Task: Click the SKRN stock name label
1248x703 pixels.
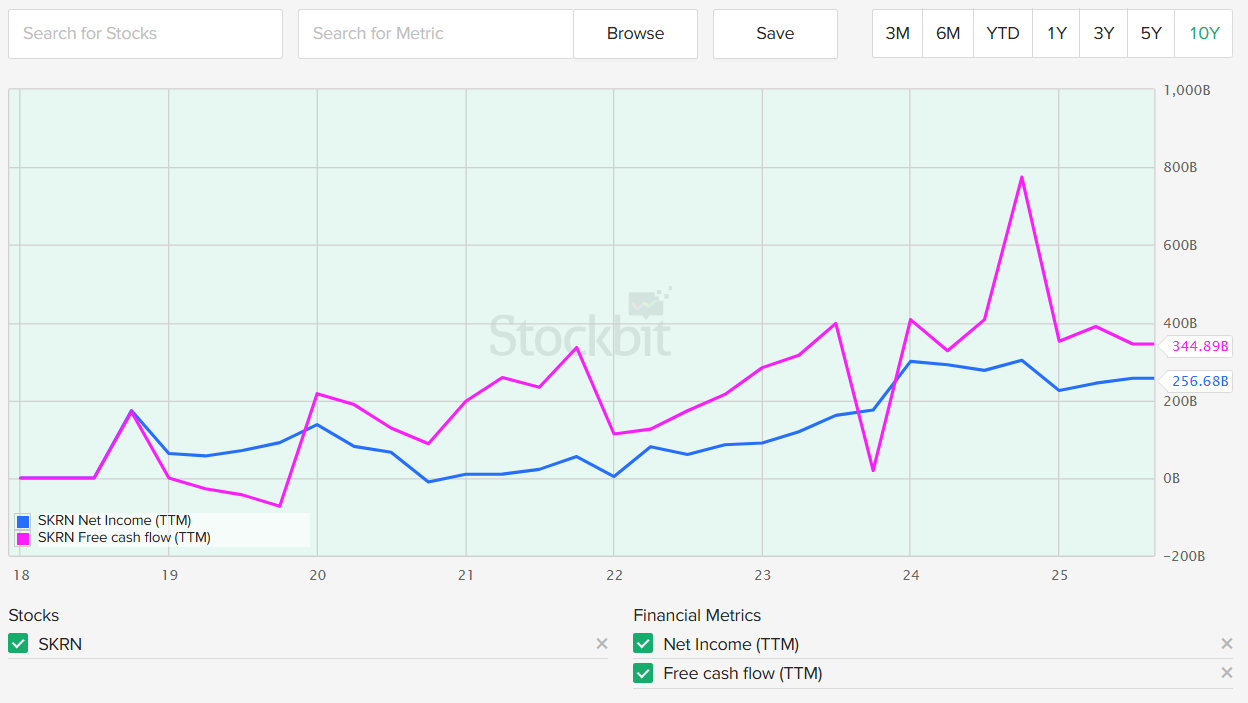Action: pos(60,644)
